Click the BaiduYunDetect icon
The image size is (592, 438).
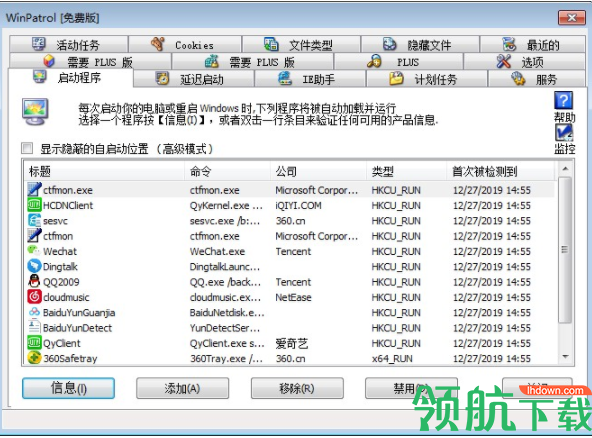click(34, 327)
